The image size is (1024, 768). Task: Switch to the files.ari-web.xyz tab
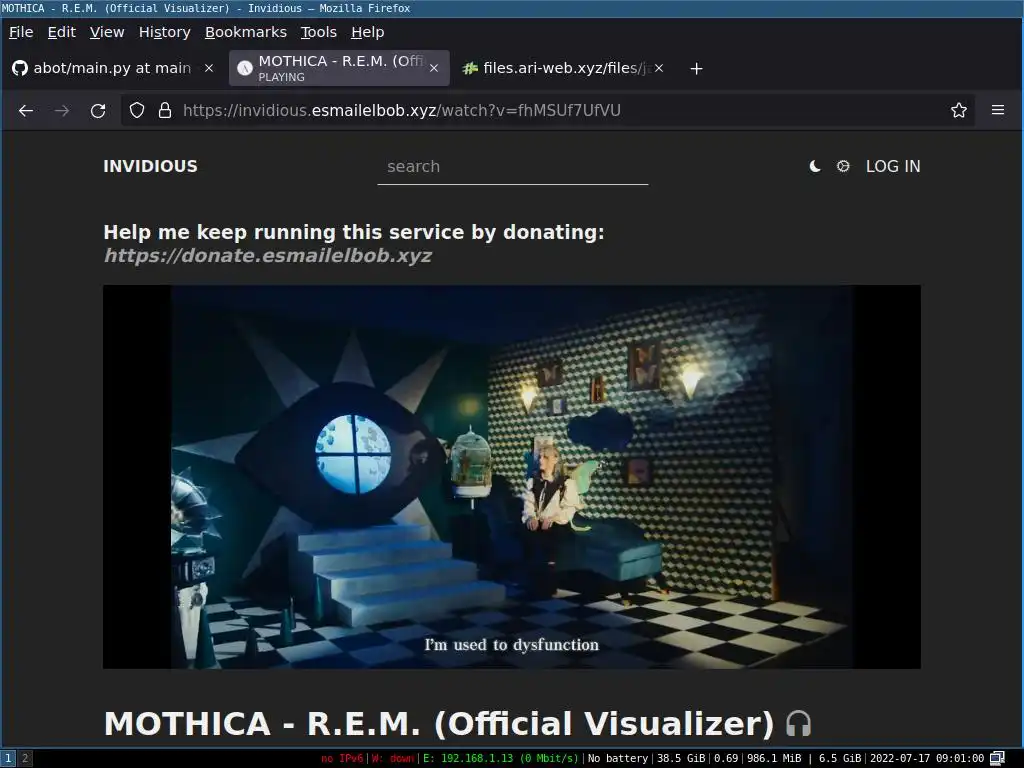tap(563, 68)
